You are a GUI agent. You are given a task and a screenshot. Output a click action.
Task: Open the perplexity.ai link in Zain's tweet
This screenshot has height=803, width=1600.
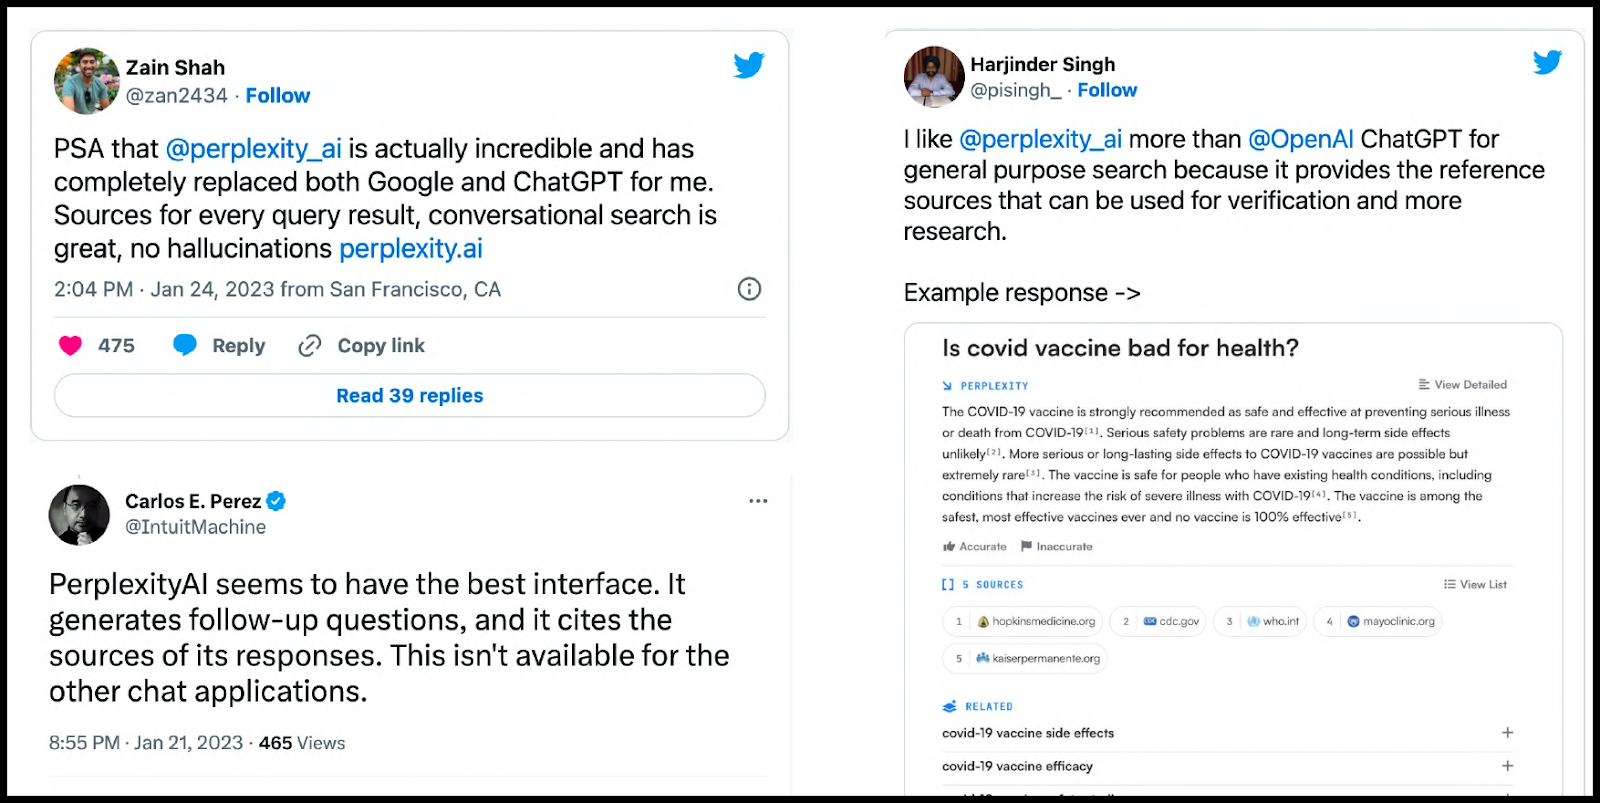411,249
